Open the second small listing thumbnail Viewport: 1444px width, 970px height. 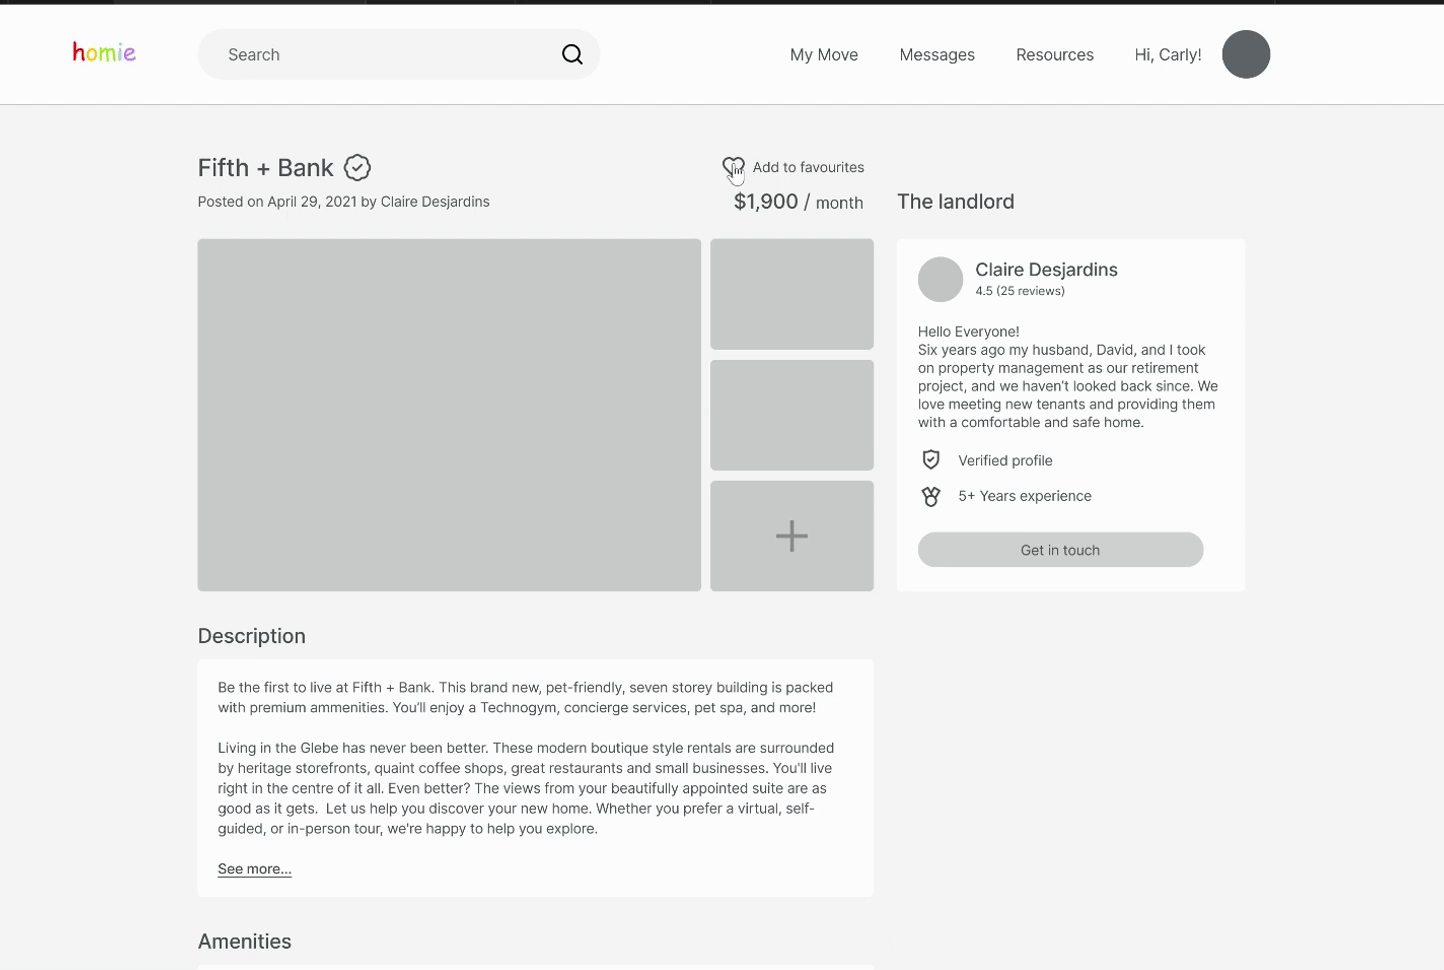(792, 415)
